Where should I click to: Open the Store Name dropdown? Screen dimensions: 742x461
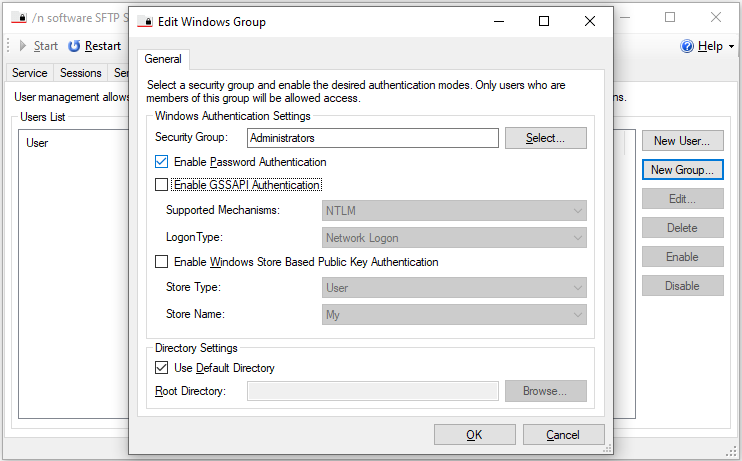(x=454, y=314)
